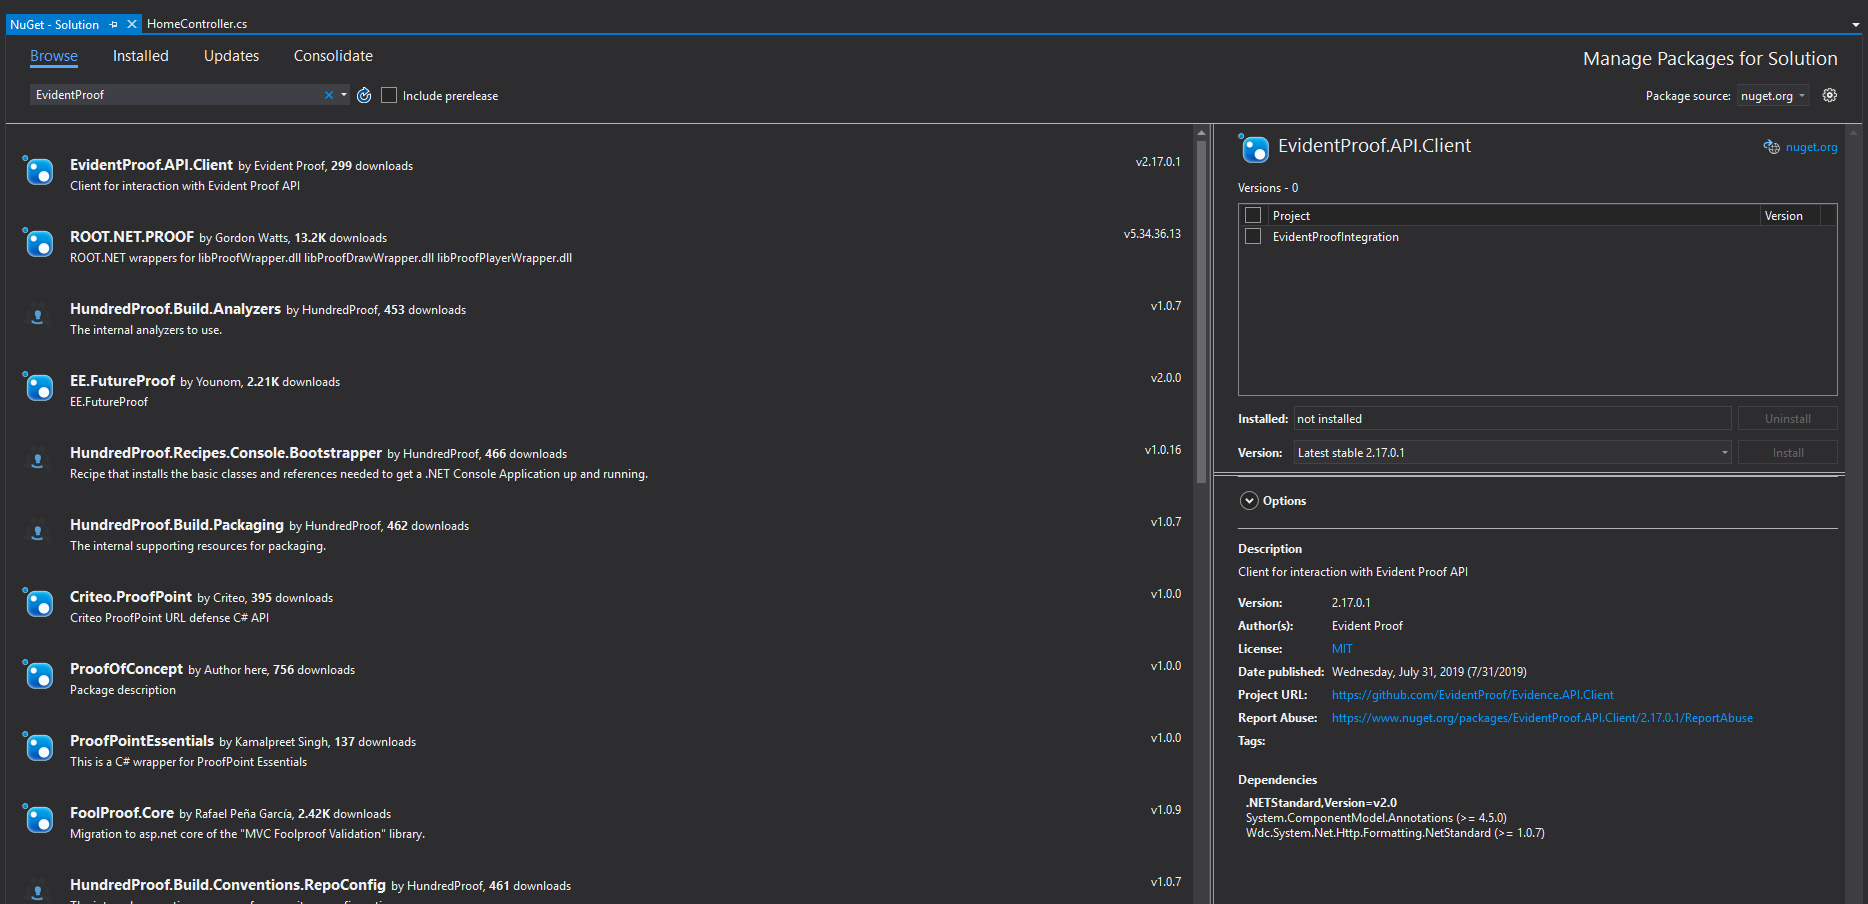Image resolution: width=1868 pixels, height=904 pixels.
Task: Select the ProofPointEssentials package title
Action: pos(142,741)
